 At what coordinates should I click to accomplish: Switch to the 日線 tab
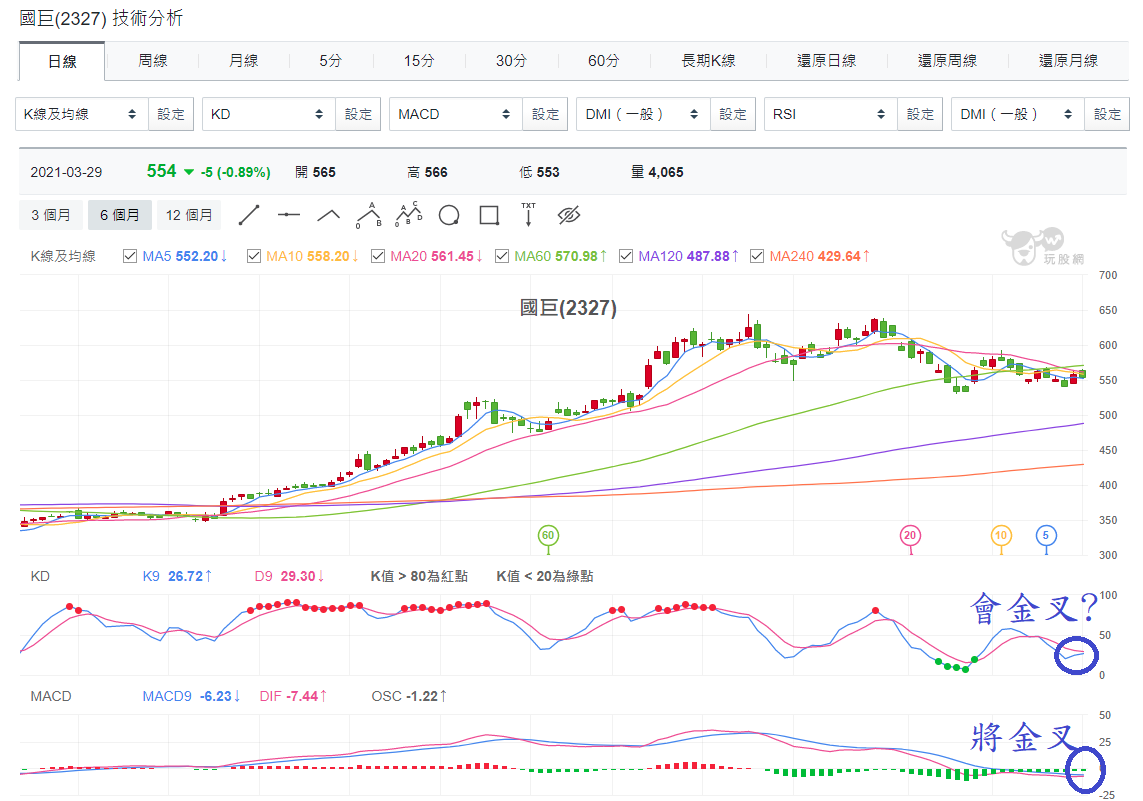coord(62,61)
